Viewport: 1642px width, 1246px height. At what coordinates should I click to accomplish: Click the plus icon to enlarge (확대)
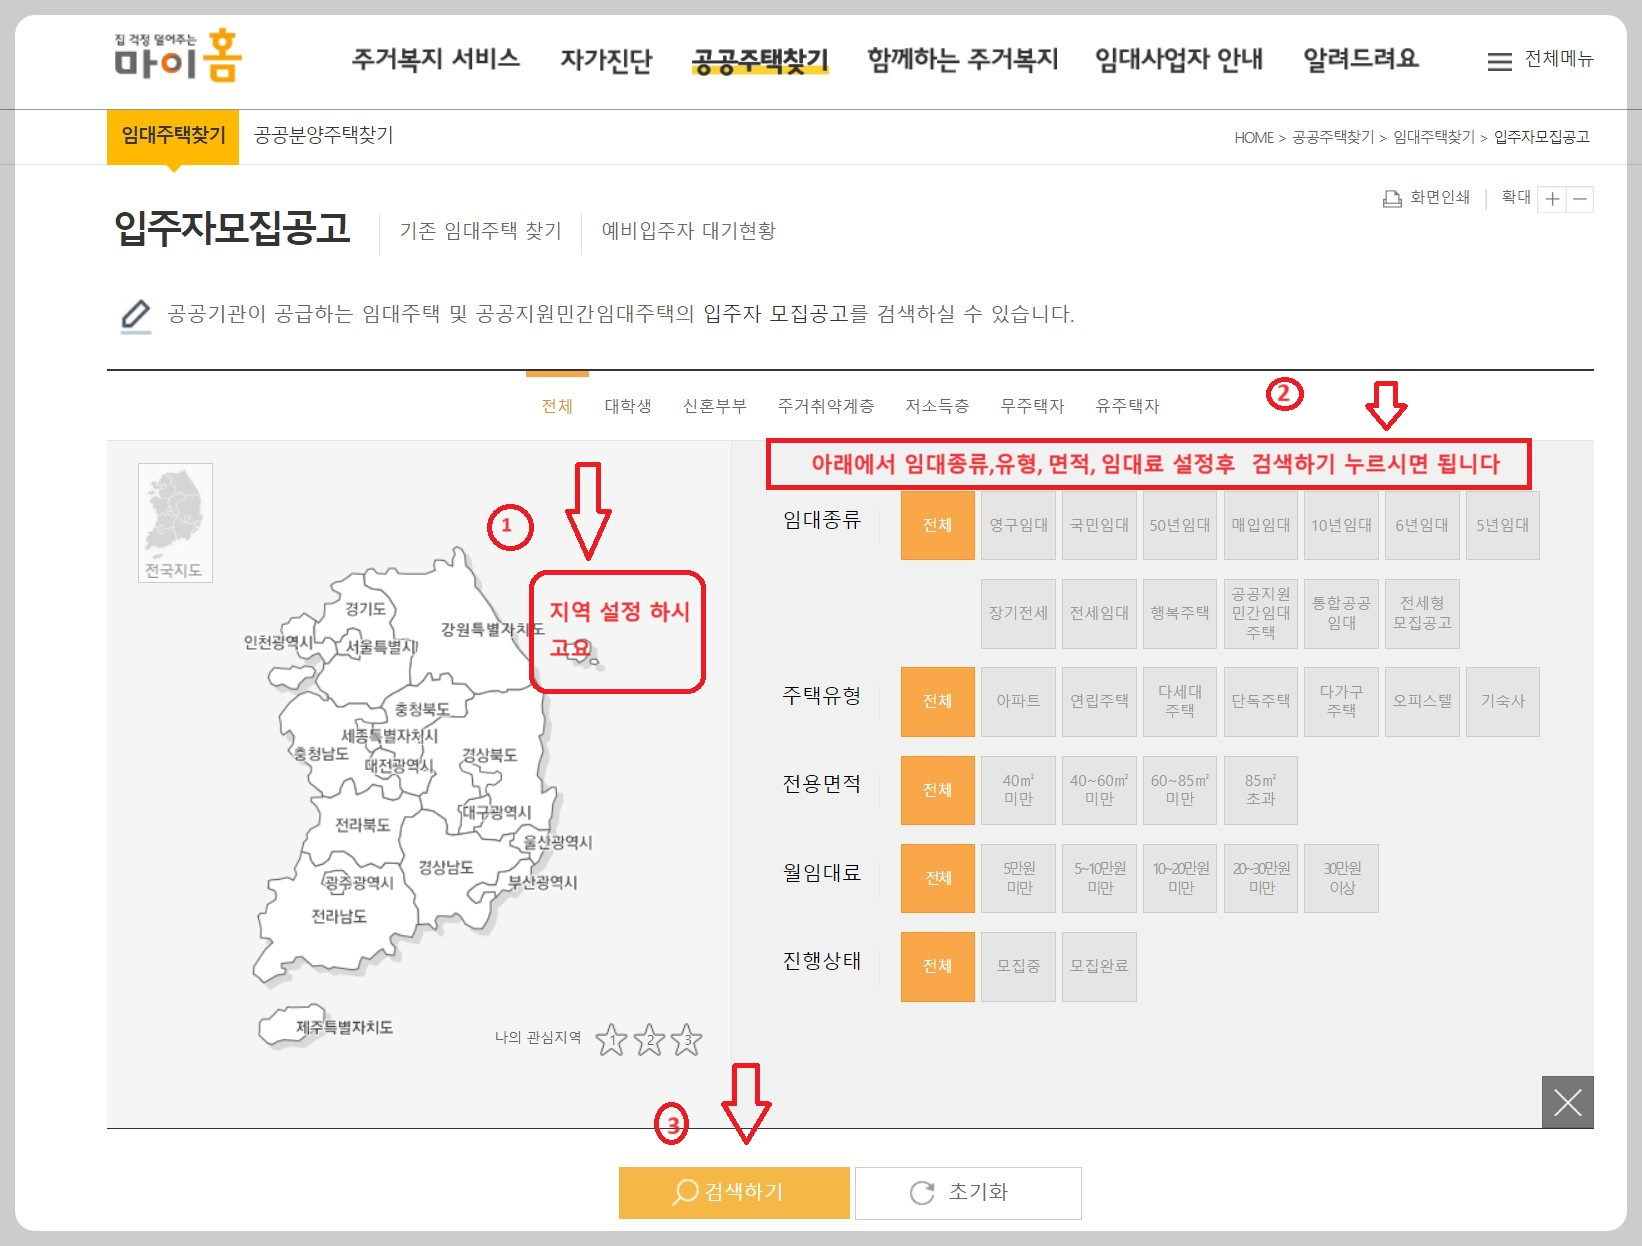(1552, 198)
